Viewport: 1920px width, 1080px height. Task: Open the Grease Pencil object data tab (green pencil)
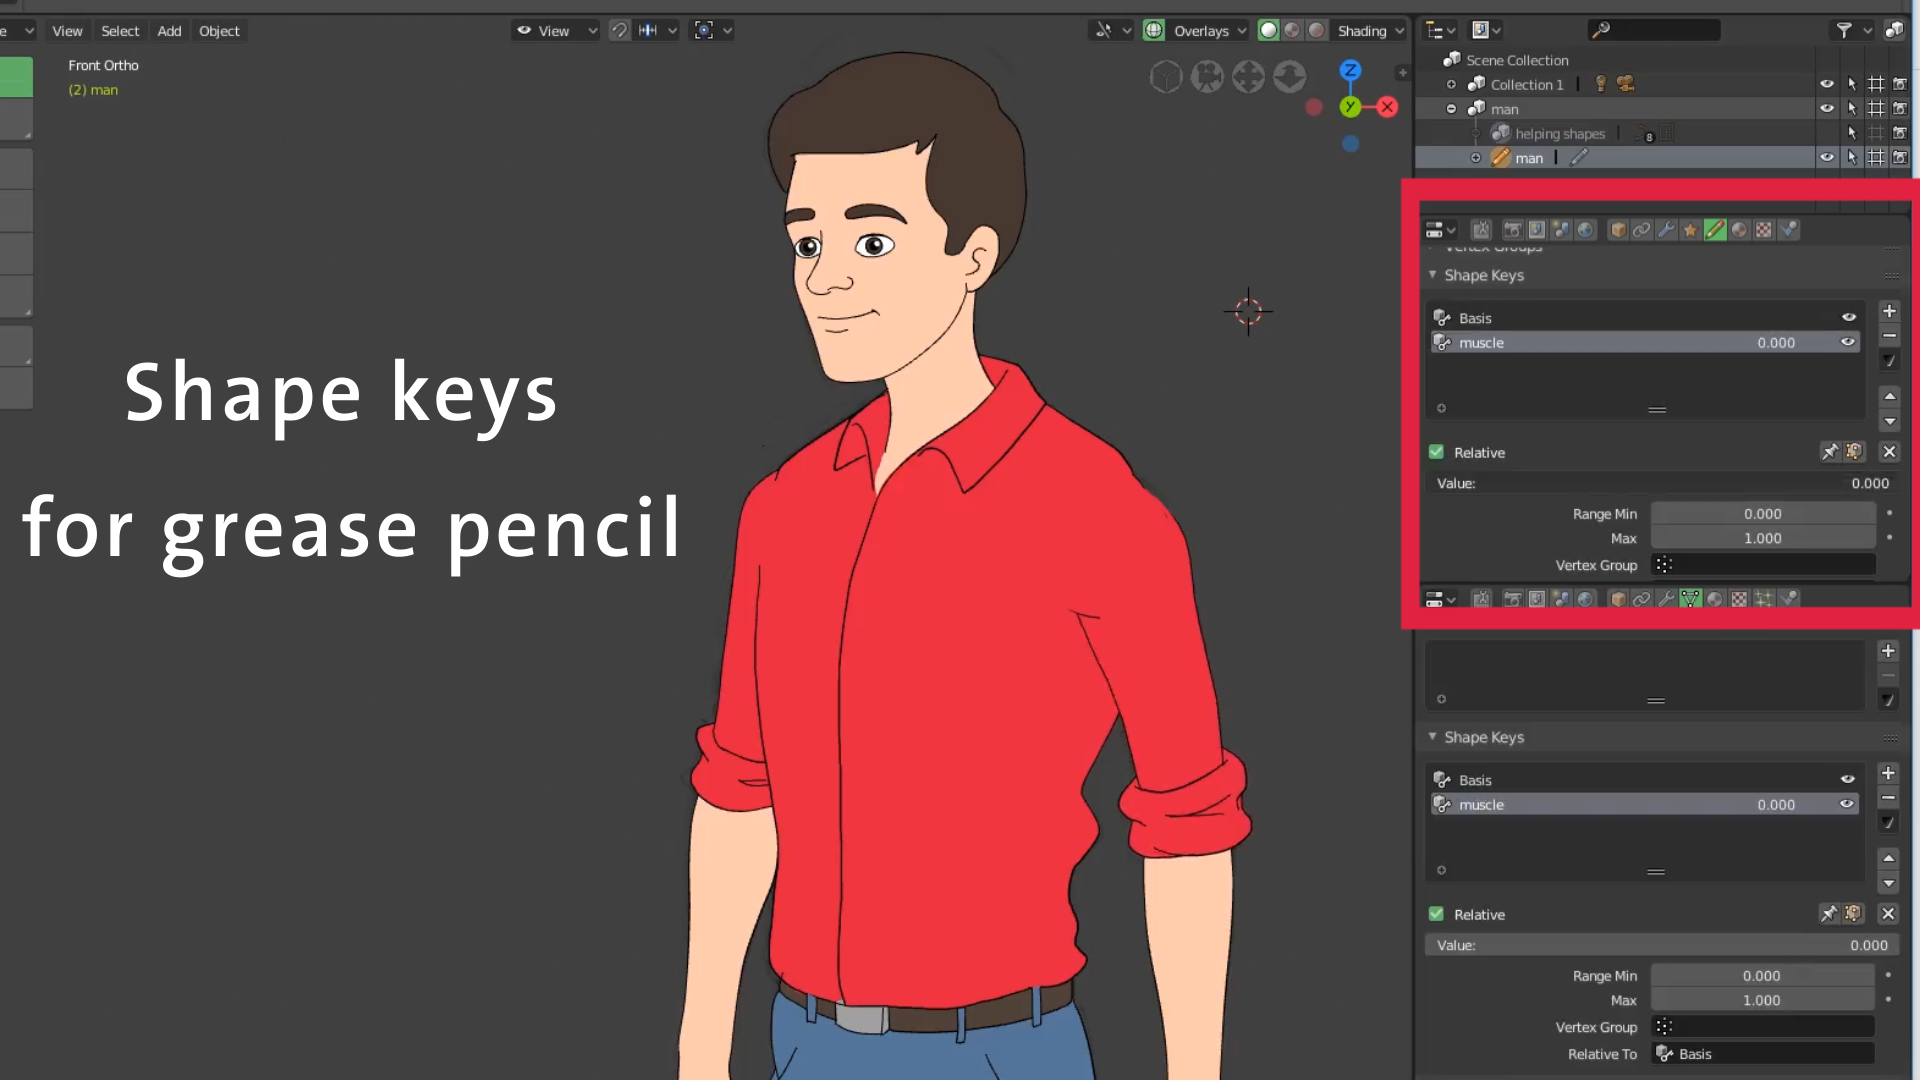[x=1714, y=230]
